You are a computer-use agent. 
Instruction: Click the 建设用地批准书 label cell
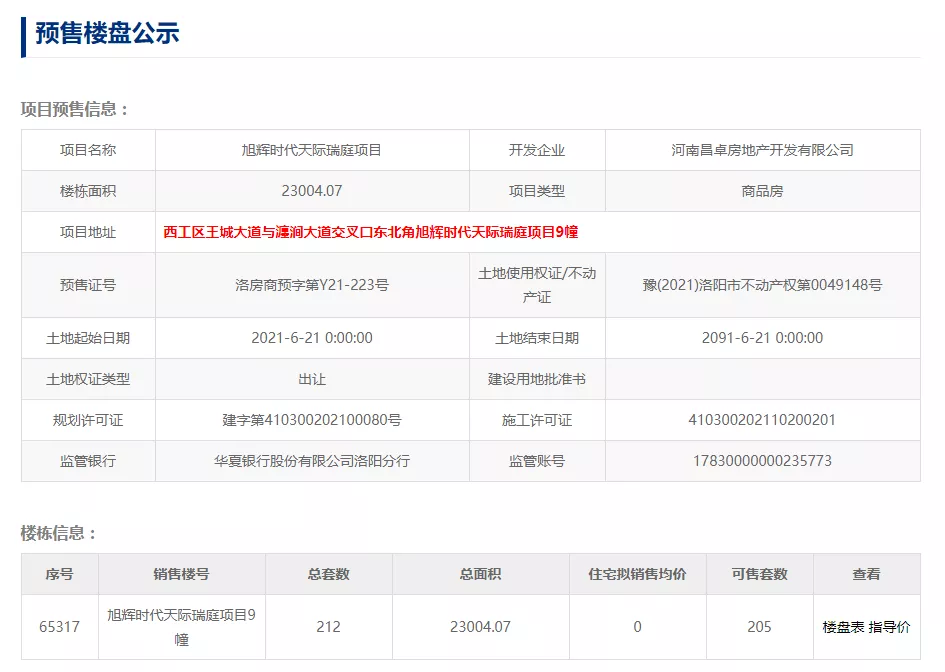(537, 379)
